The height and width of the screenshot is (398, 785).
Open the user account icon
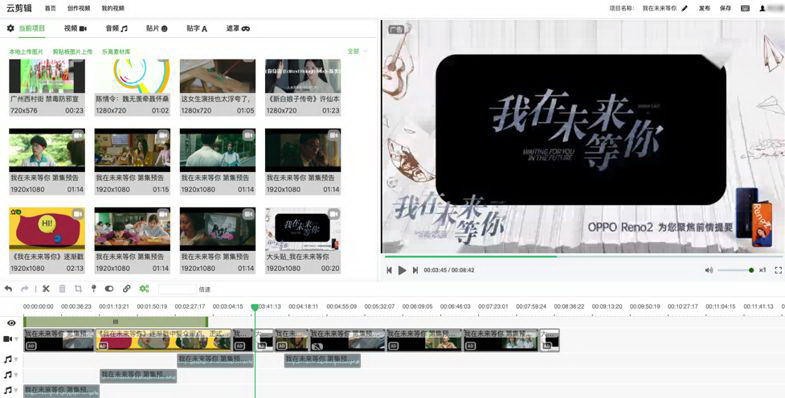[762, 8]
